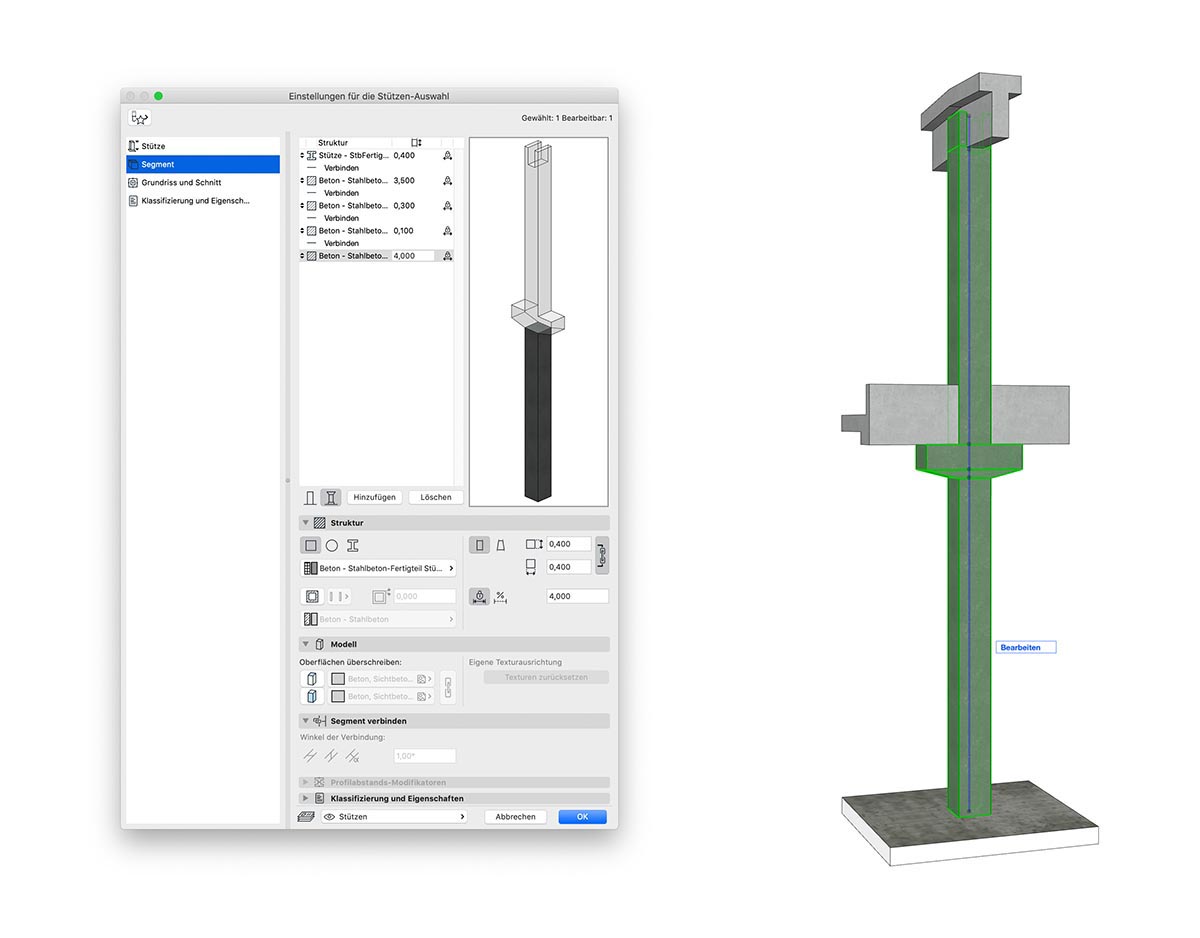The height and width of the screenshot is (938, 1200).
Task: Open the veneer type flyout
Action: (x=338, y=596)
